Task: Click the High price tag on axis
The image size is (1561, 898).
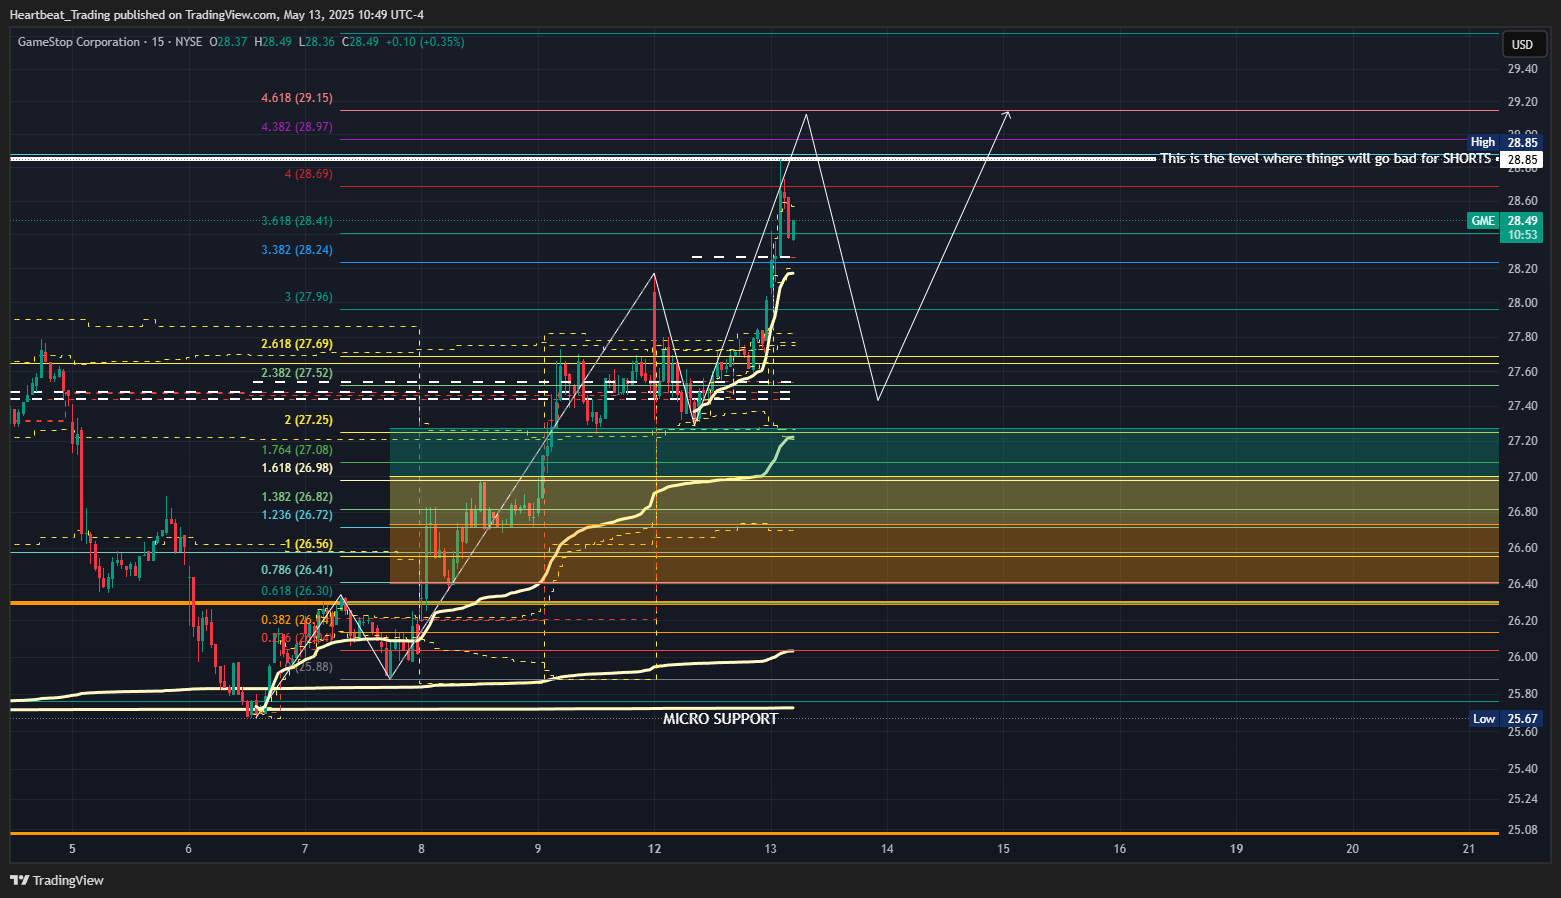Action: pyautogui.click(x=1505, y=142)
